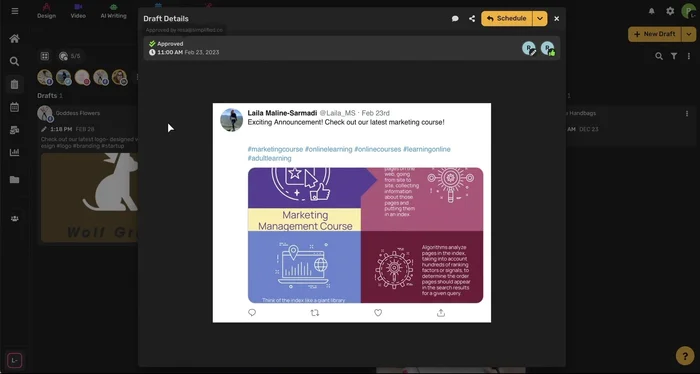
Task: Click the approver avatar with thumbs-up badge
Action: (x=548, y=48)
